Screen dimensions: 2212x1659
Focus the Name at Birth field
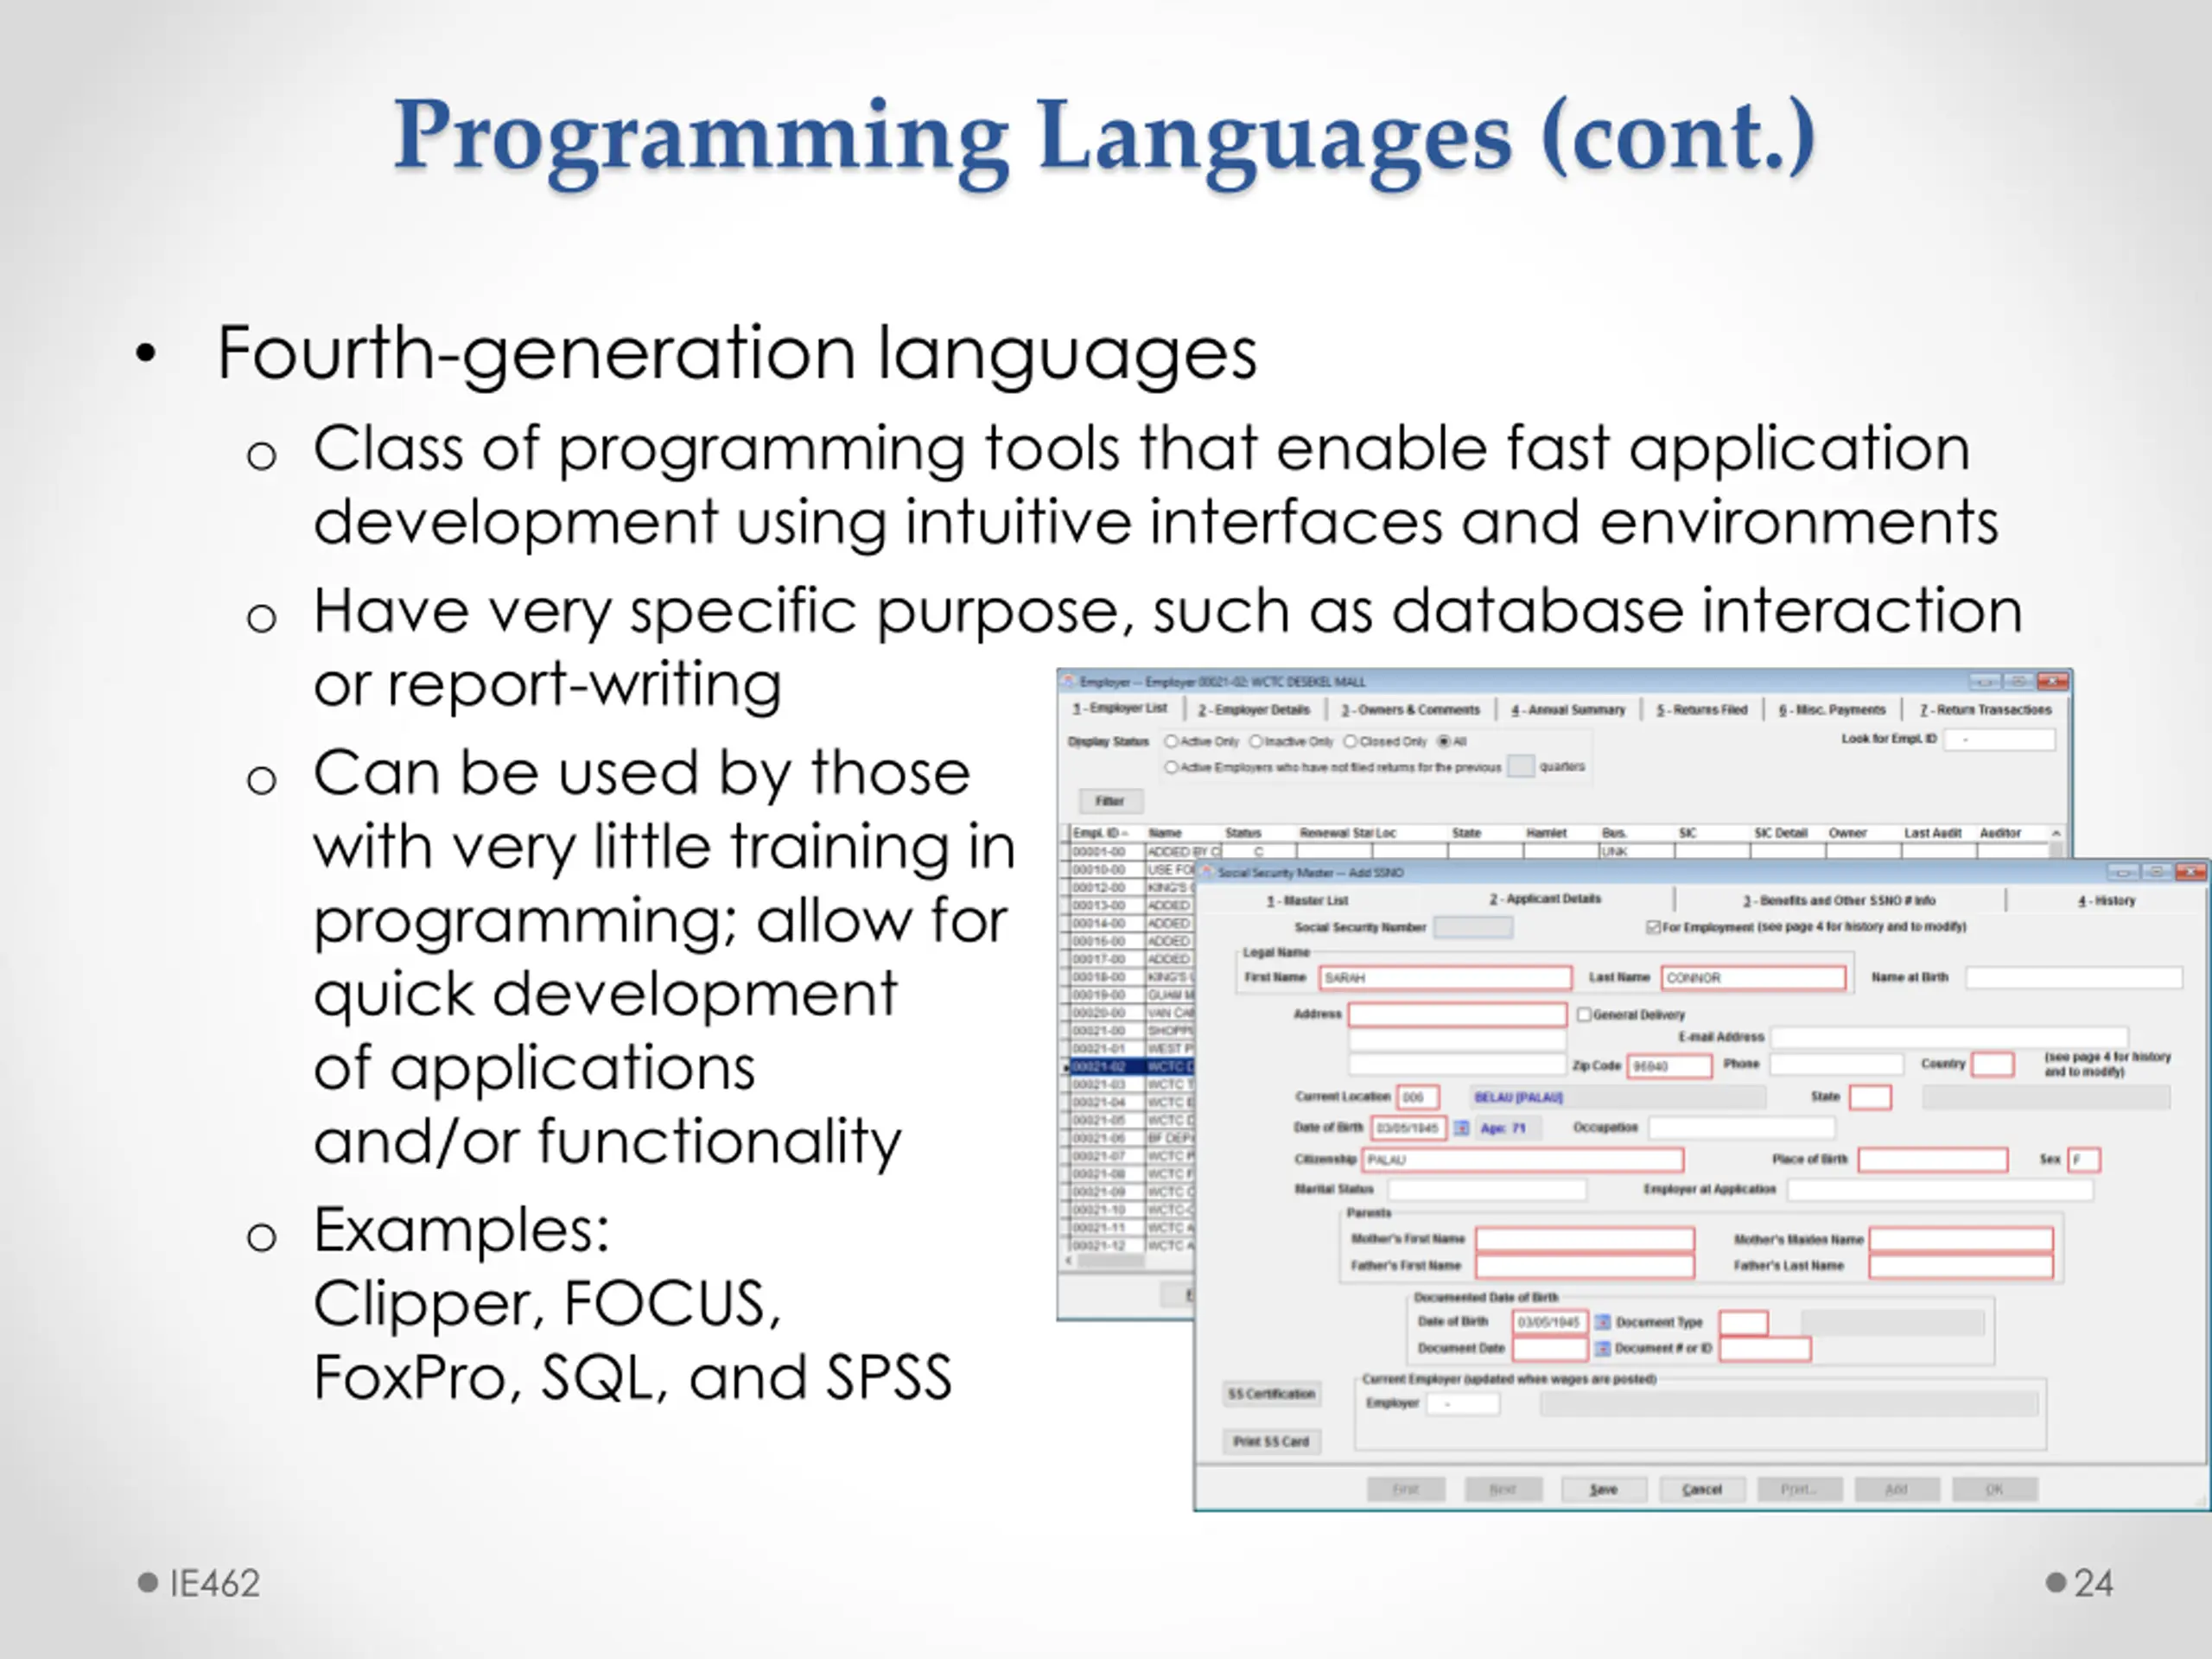pyautogui.click(x=2073, y=977)
